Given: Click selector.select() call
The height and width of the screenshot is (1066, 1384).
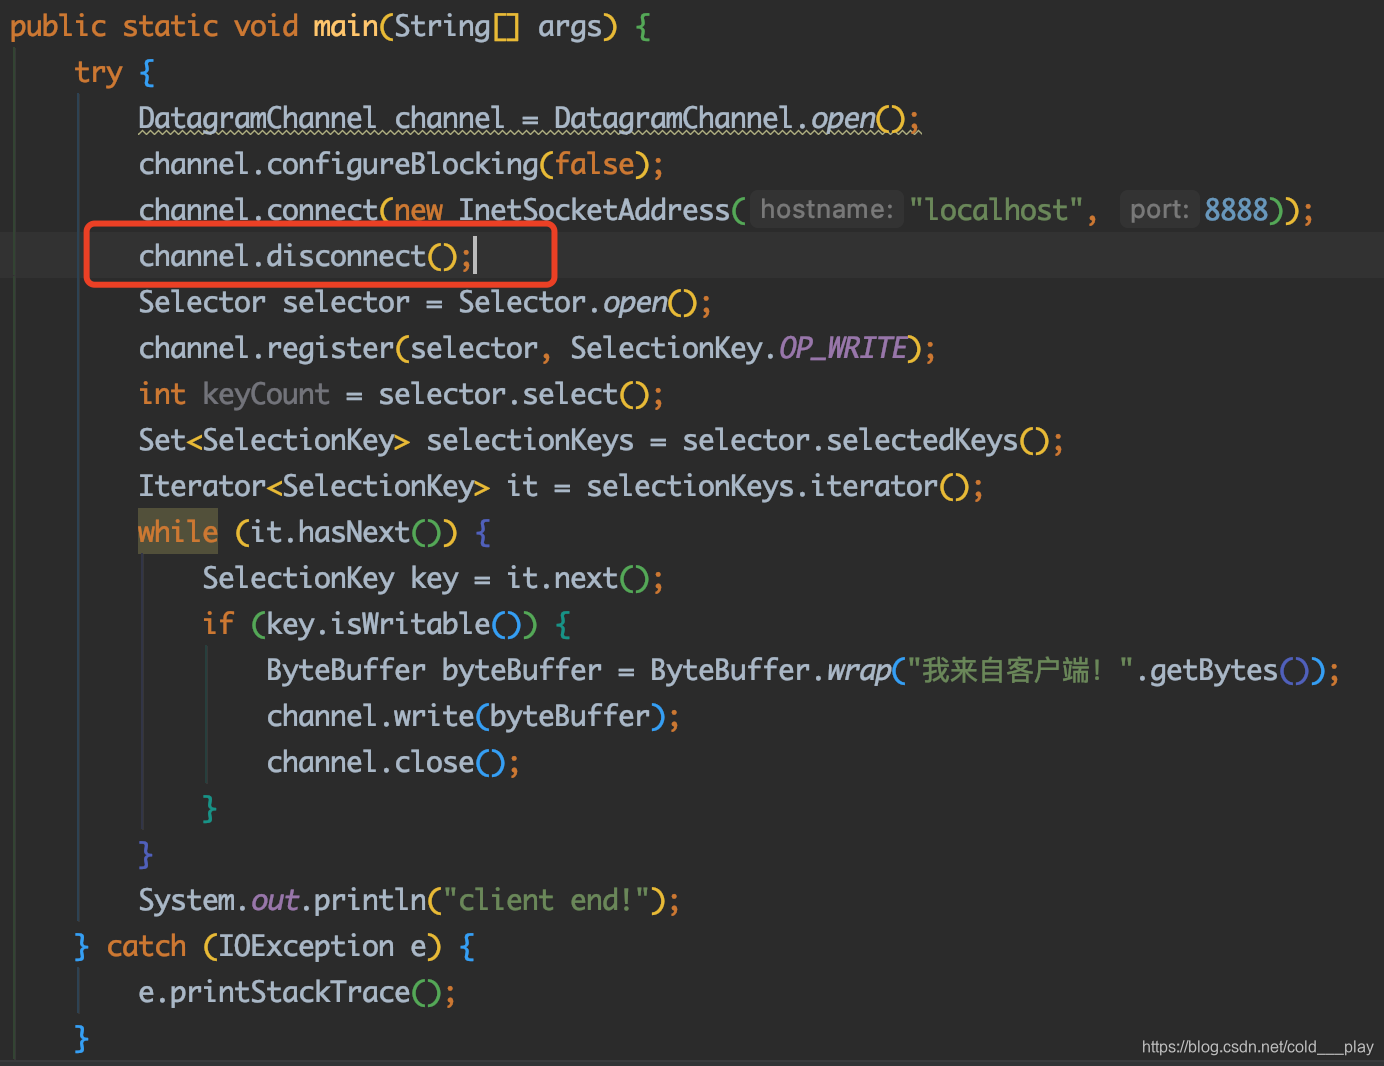Looking at the screenshot, I should click(x=513, y=394).
